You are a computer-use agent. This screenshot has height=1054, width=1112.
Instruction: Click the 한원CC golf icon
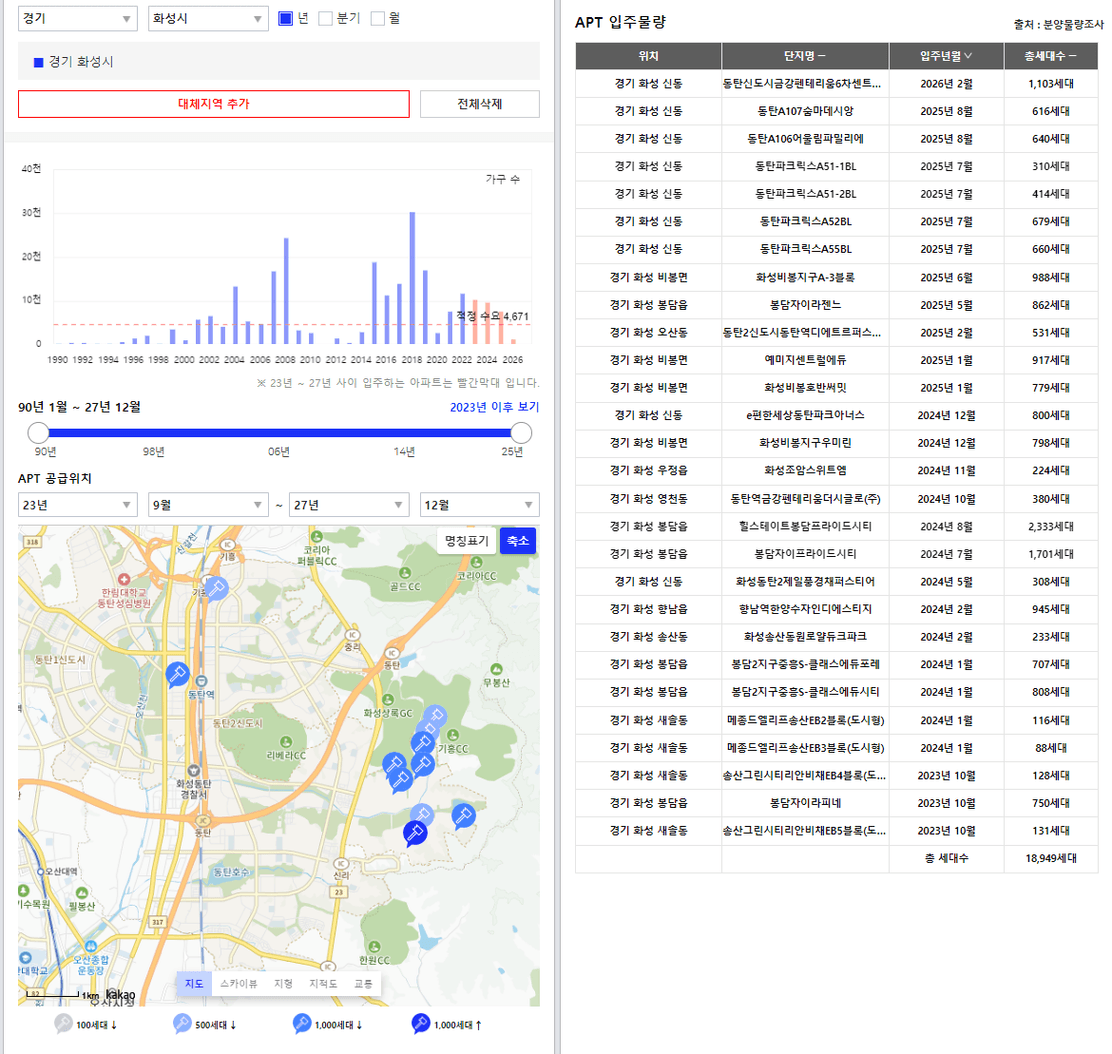click(374, 947)
